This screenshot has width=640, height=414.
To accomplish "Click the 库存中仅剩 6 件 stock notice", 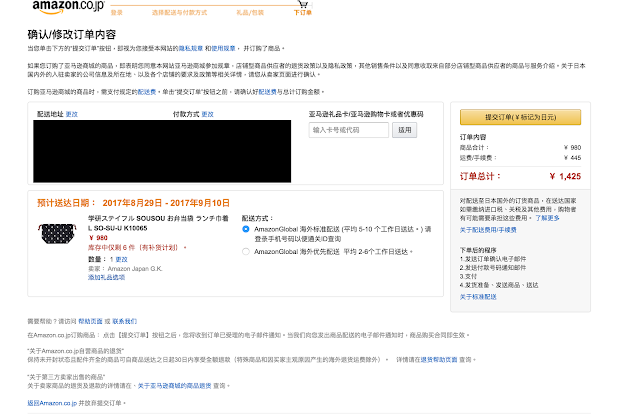I will pyautogui.click(x=138, y=247).
